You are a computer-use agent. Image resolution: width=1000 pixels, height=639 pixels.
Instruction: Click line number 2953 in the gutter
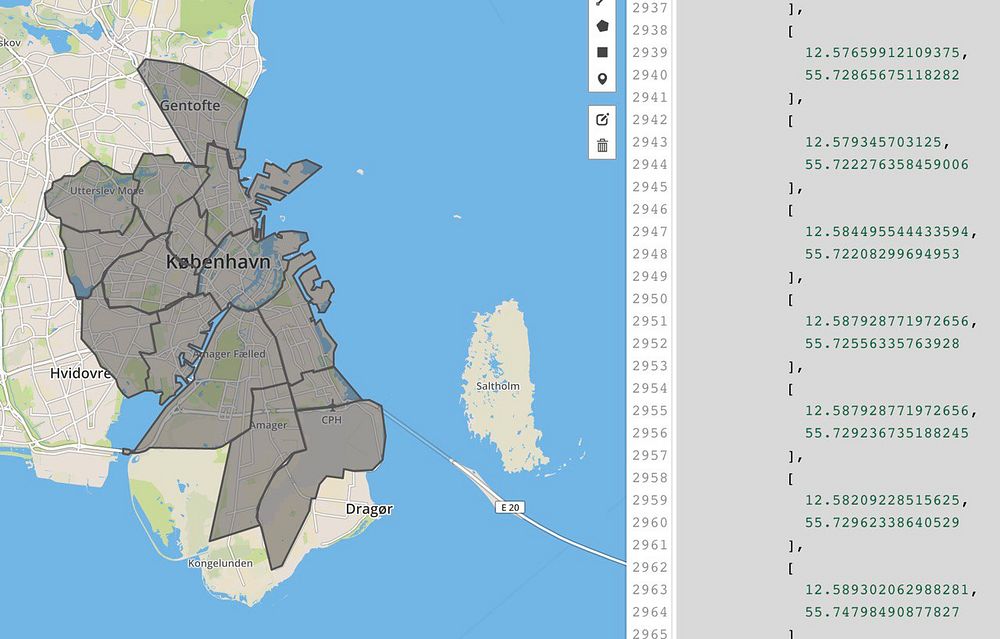pyautogui.click(x=650, y=366)
